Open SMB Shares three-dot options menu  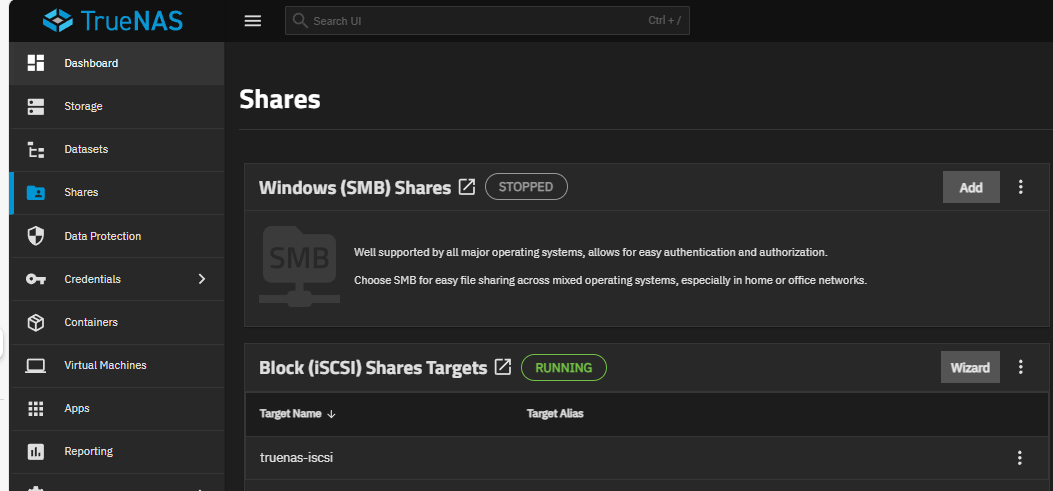coord(1021,187)
